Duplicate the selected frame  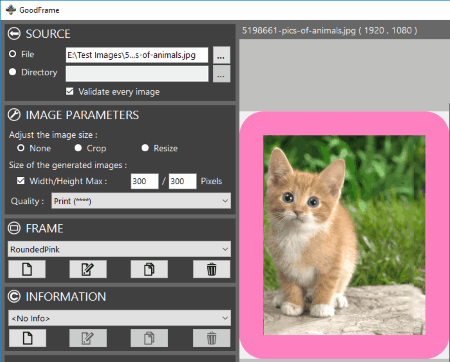coord(149,269)
